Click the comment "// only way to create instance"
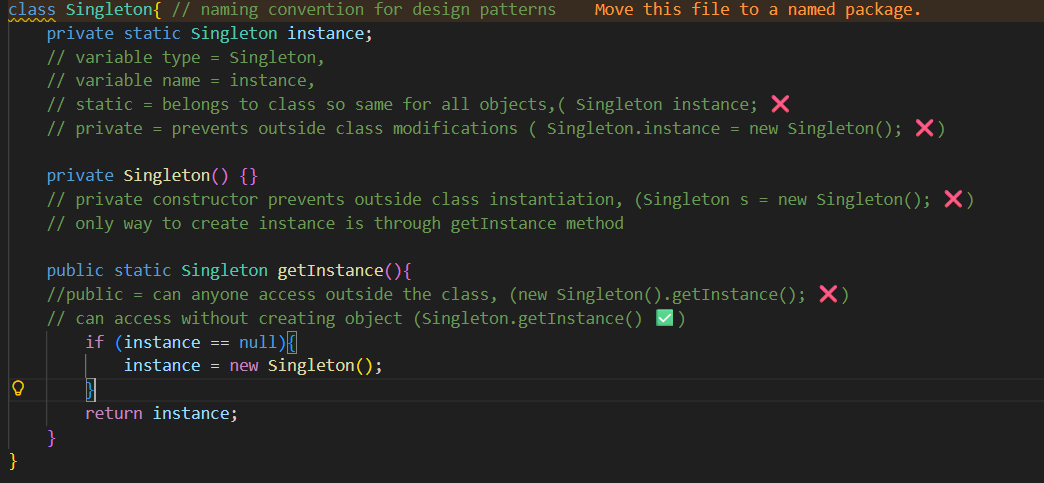The height and width of the screenshot is (483, 1044). (335, 223)
